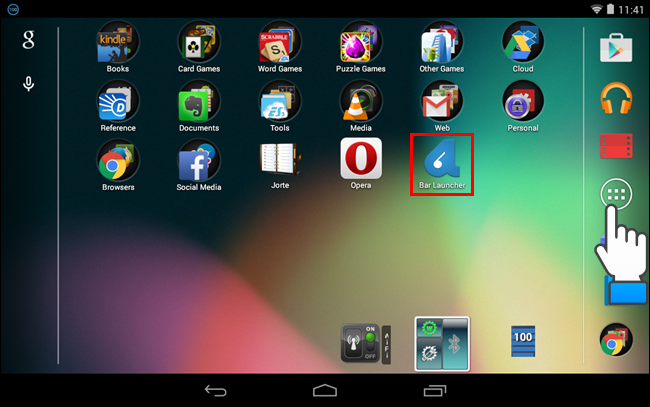The width and height of the screenshot is (650, 407).
Task: Open the Documents folder
Action: point(199,102)
